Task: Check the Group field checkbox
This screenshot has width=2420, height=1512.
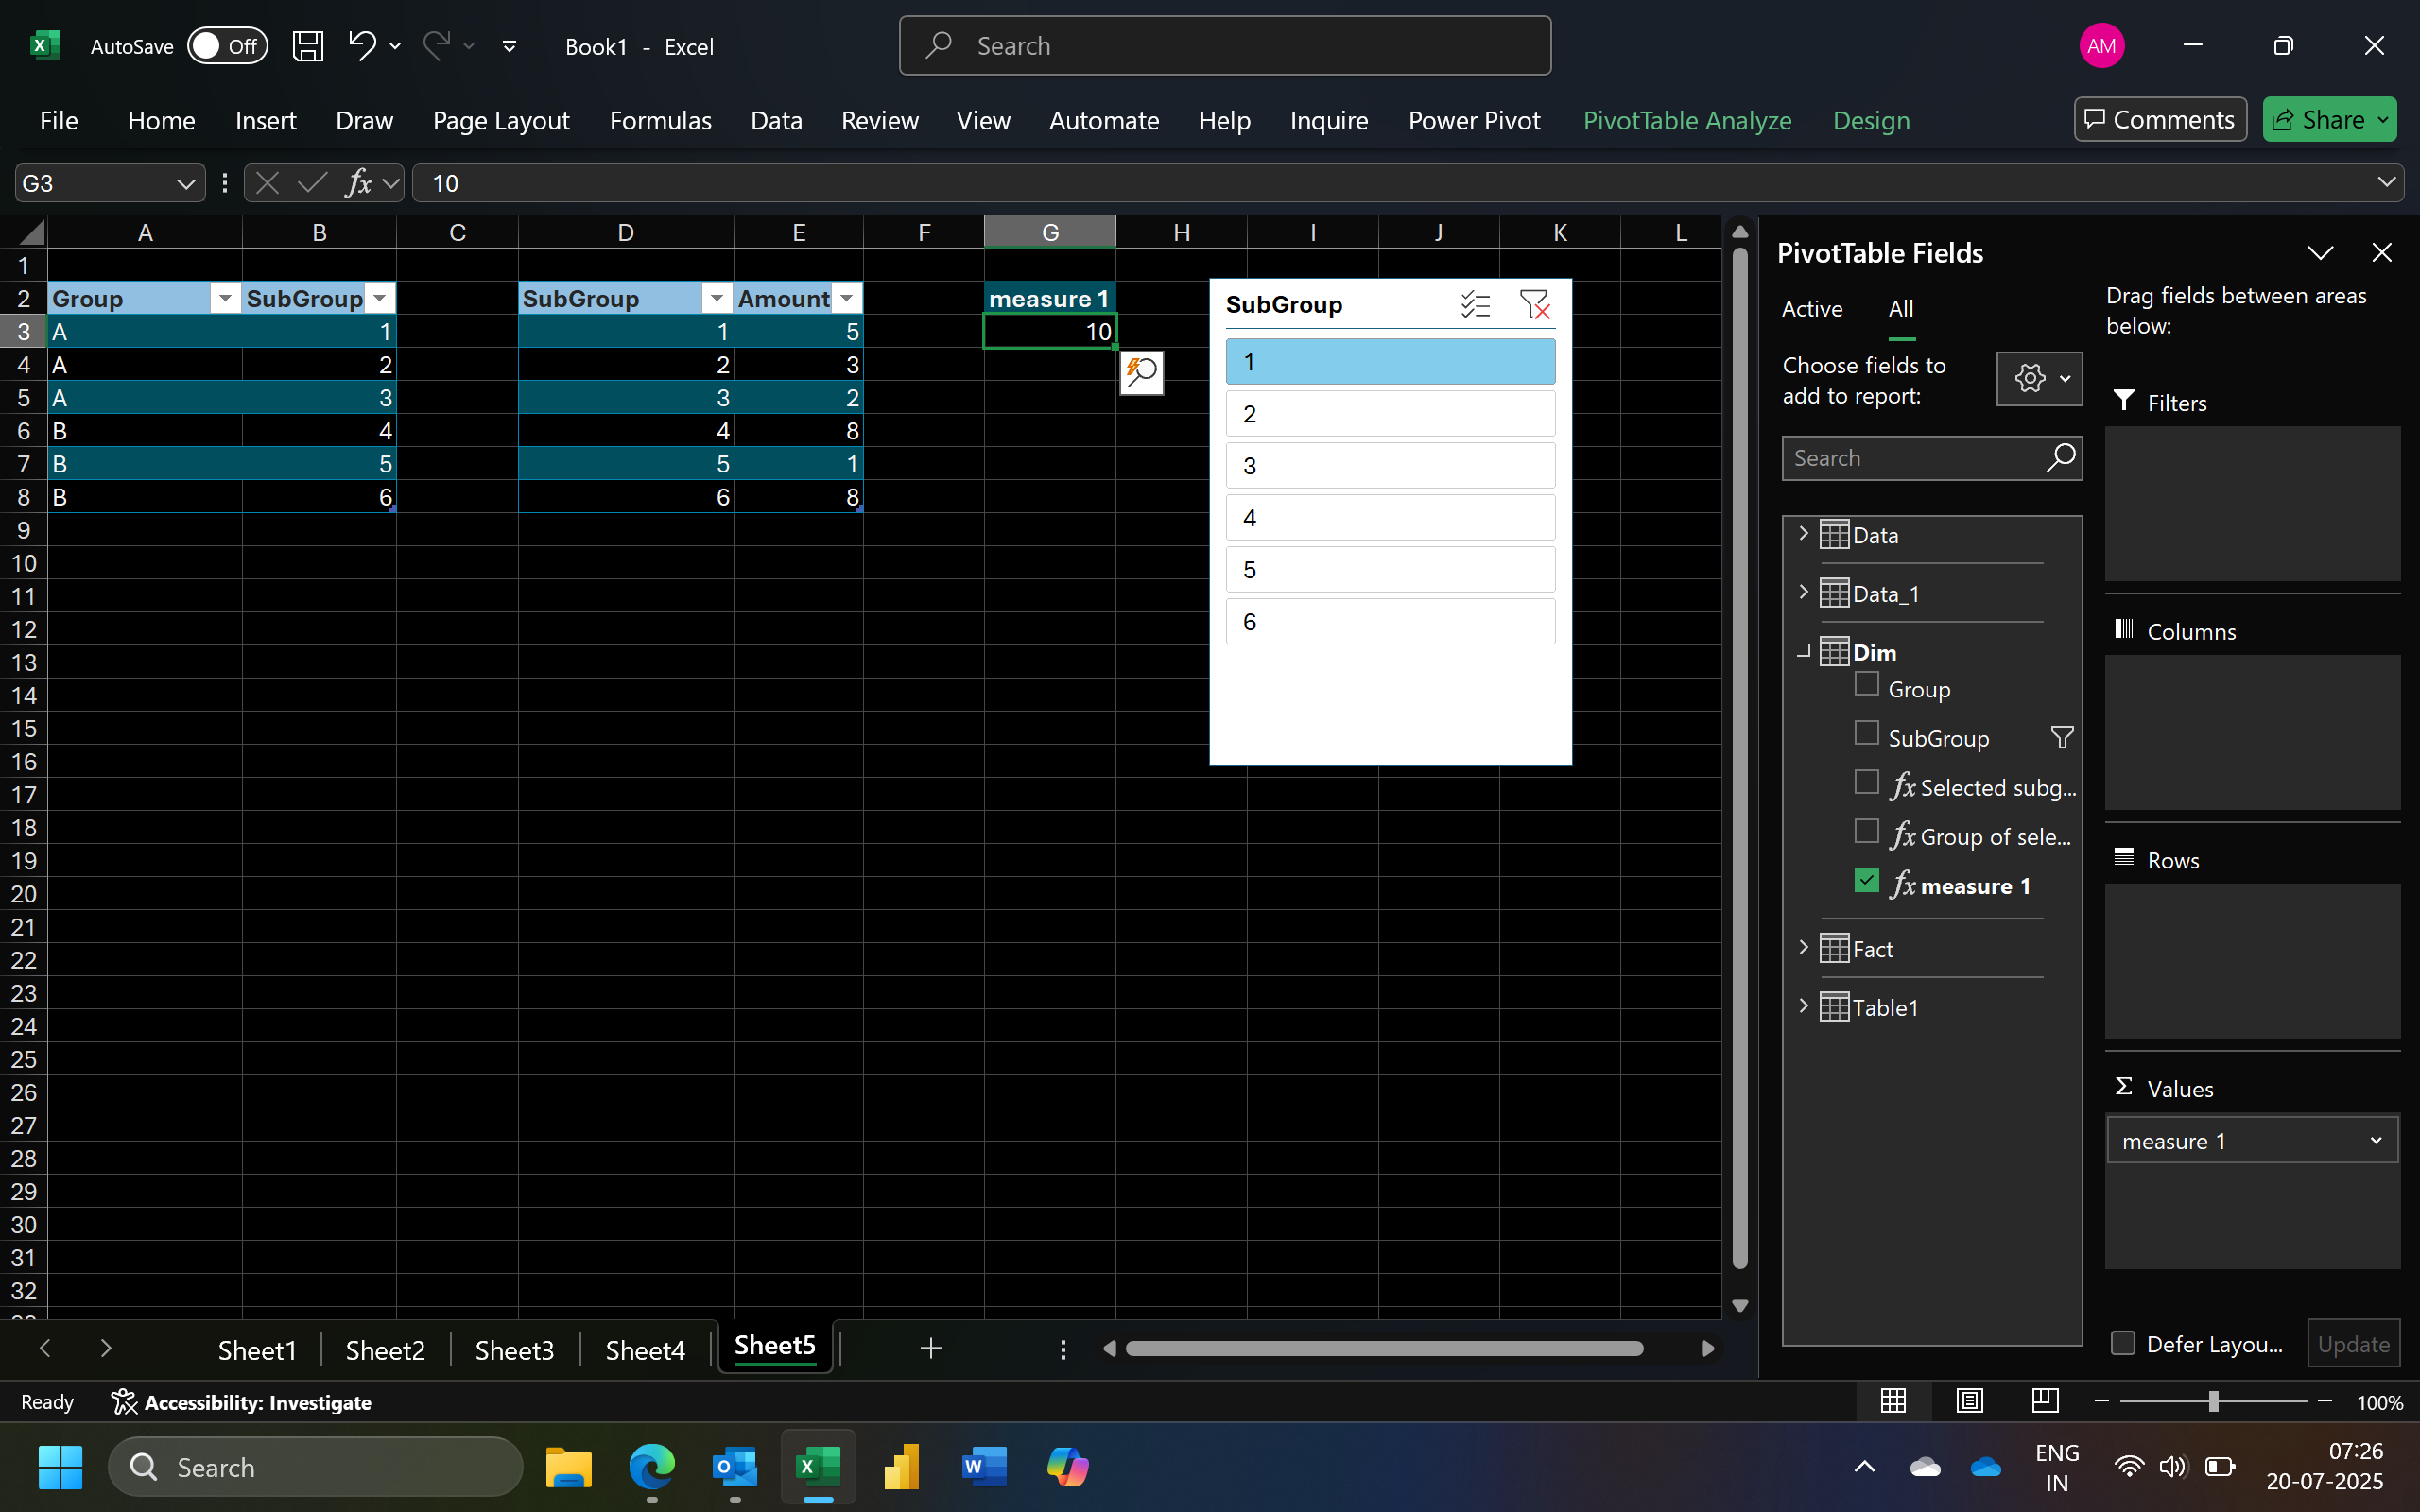Action: click(x=1866, y=685)
